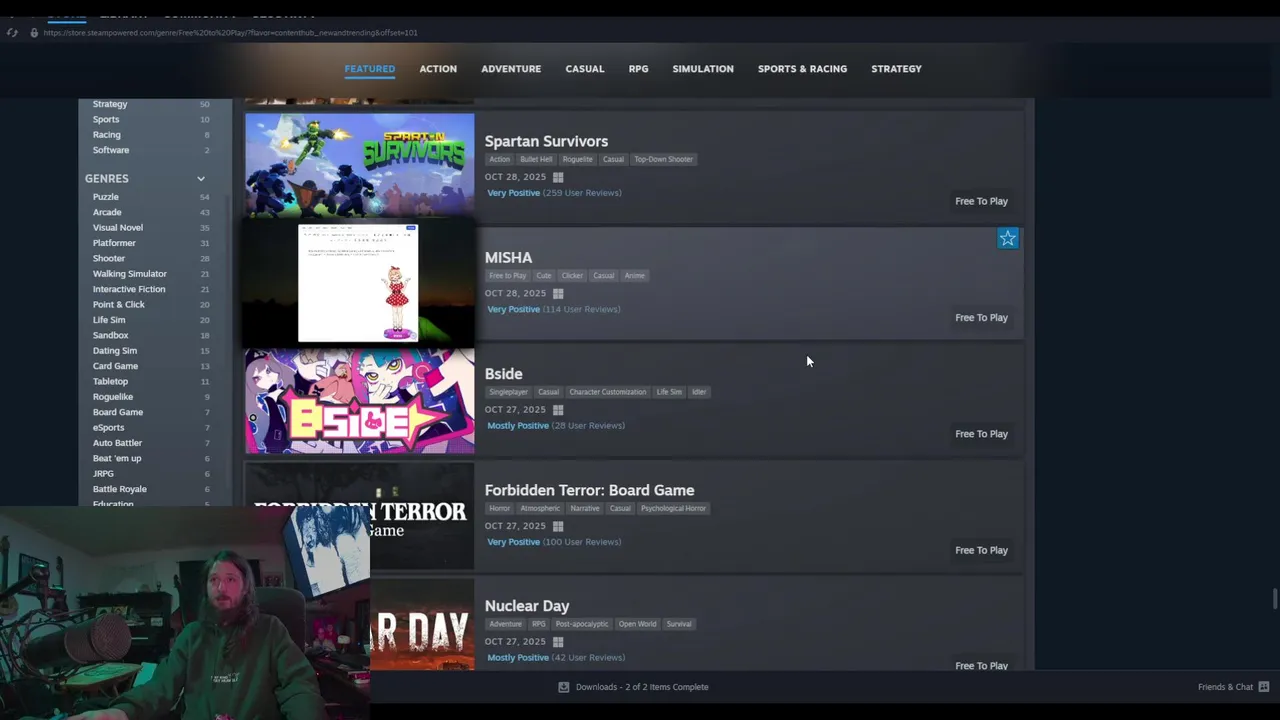Image resolution: width=1280 pixels, height=720 pixels.
Task: Click the Anime tag on MISHA
Action: pyautogui.click(x=634, y=276)
